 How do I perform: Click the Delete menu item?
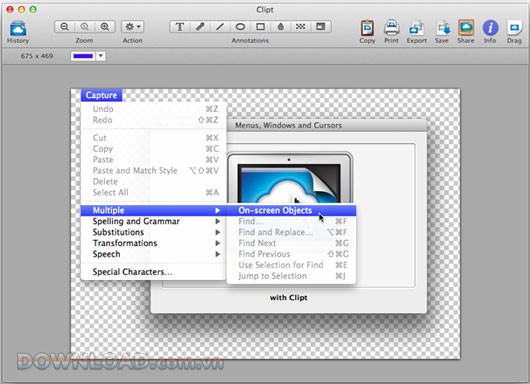pyautogui.click(x=153, y=182)
